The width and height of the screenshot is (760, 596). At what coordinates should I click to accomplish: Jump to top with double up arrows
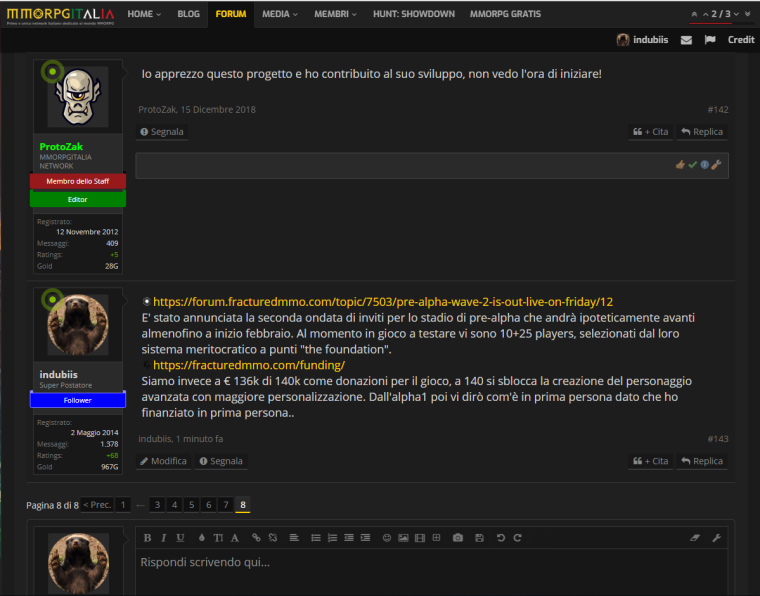694,15
